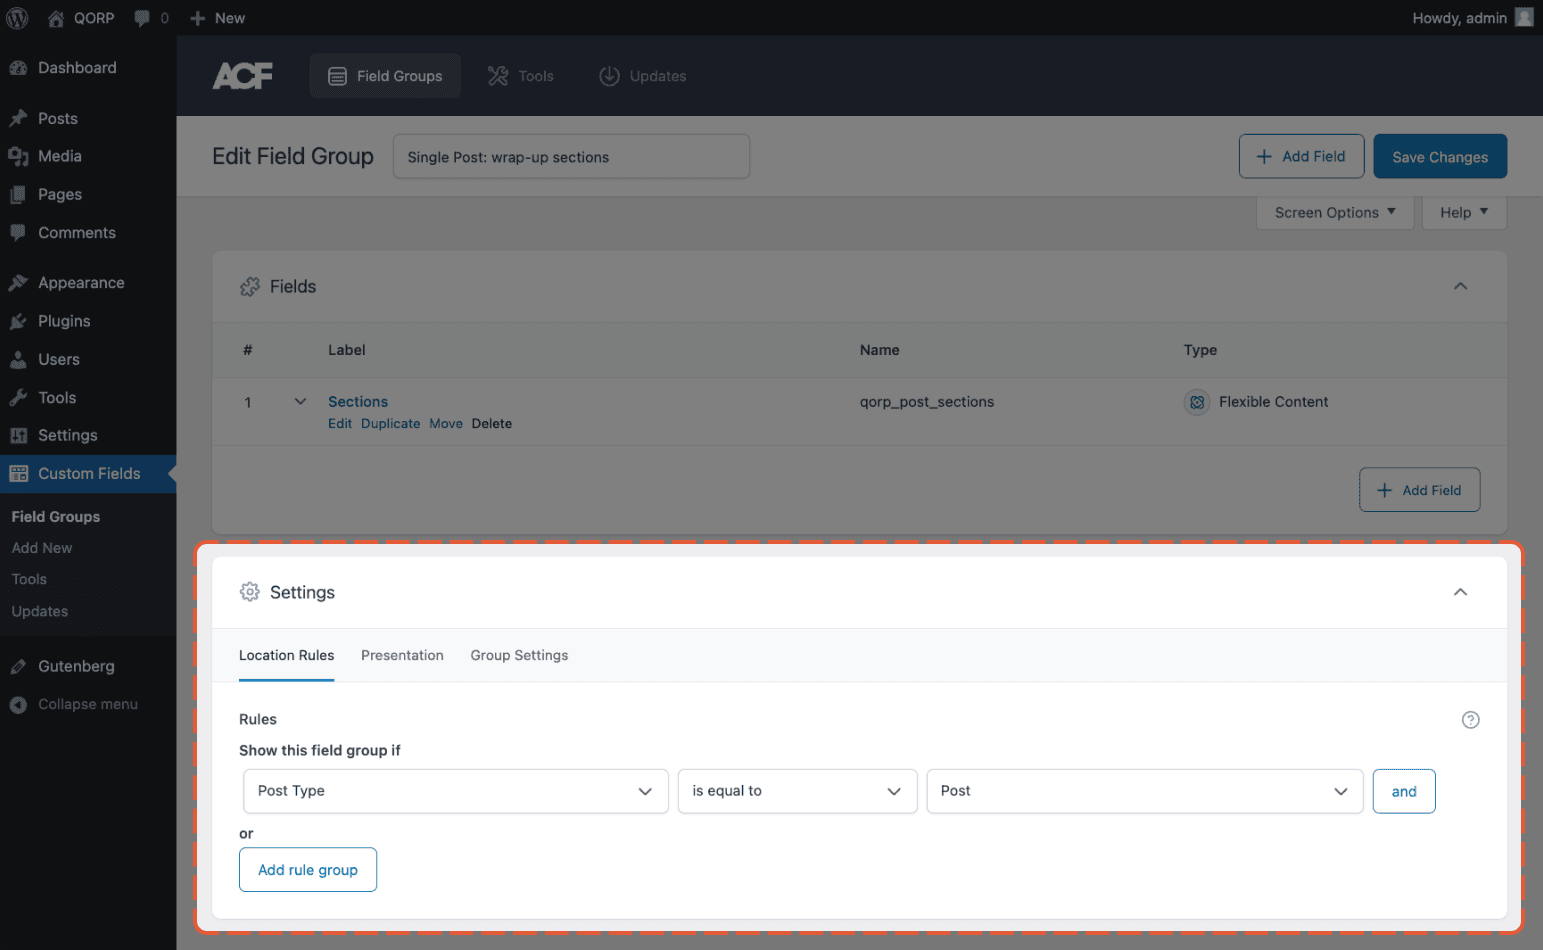The width and height of the screenshot is (1543, 950).
Task: Click the Updates download icon in ACF navigation
Action: tap(609, 75)
